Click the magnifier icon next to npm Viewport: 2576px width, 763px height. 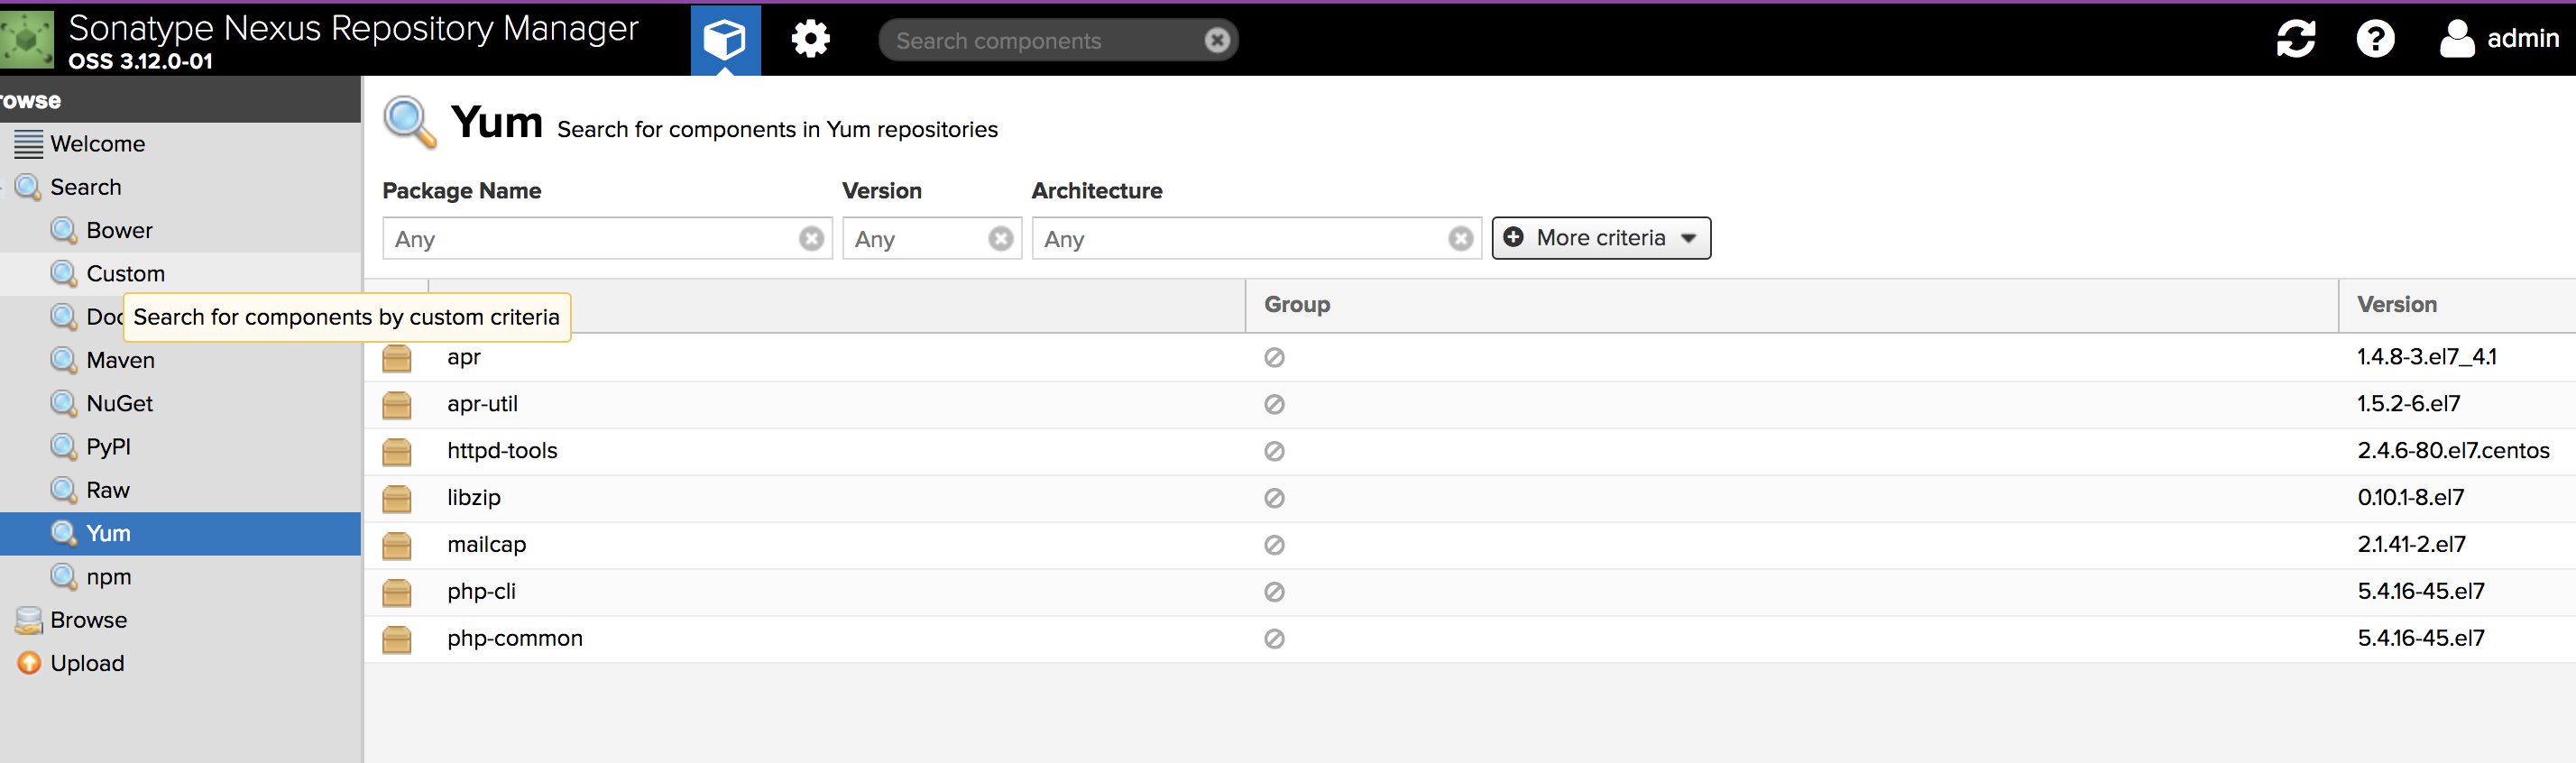click(x=64, y=577)
